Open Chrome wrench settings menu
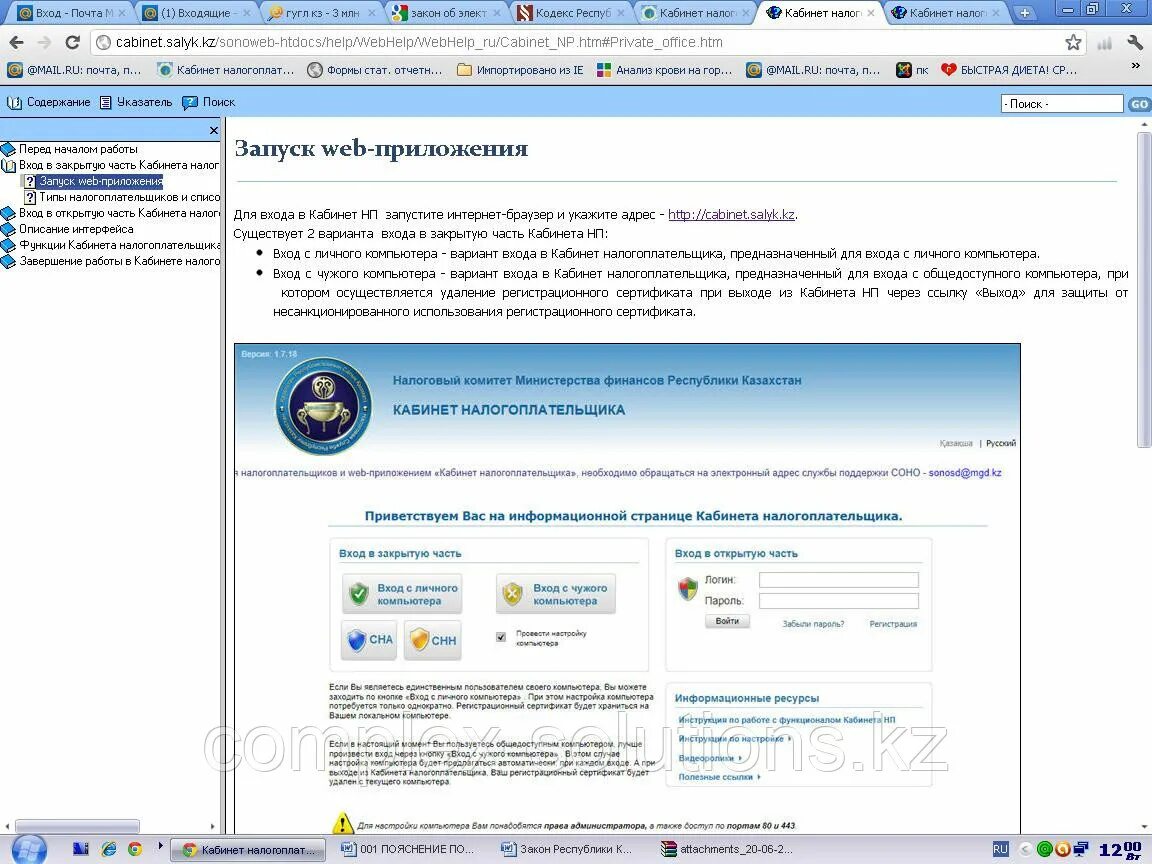1152x864 pixels. (x=1134, y=43)
